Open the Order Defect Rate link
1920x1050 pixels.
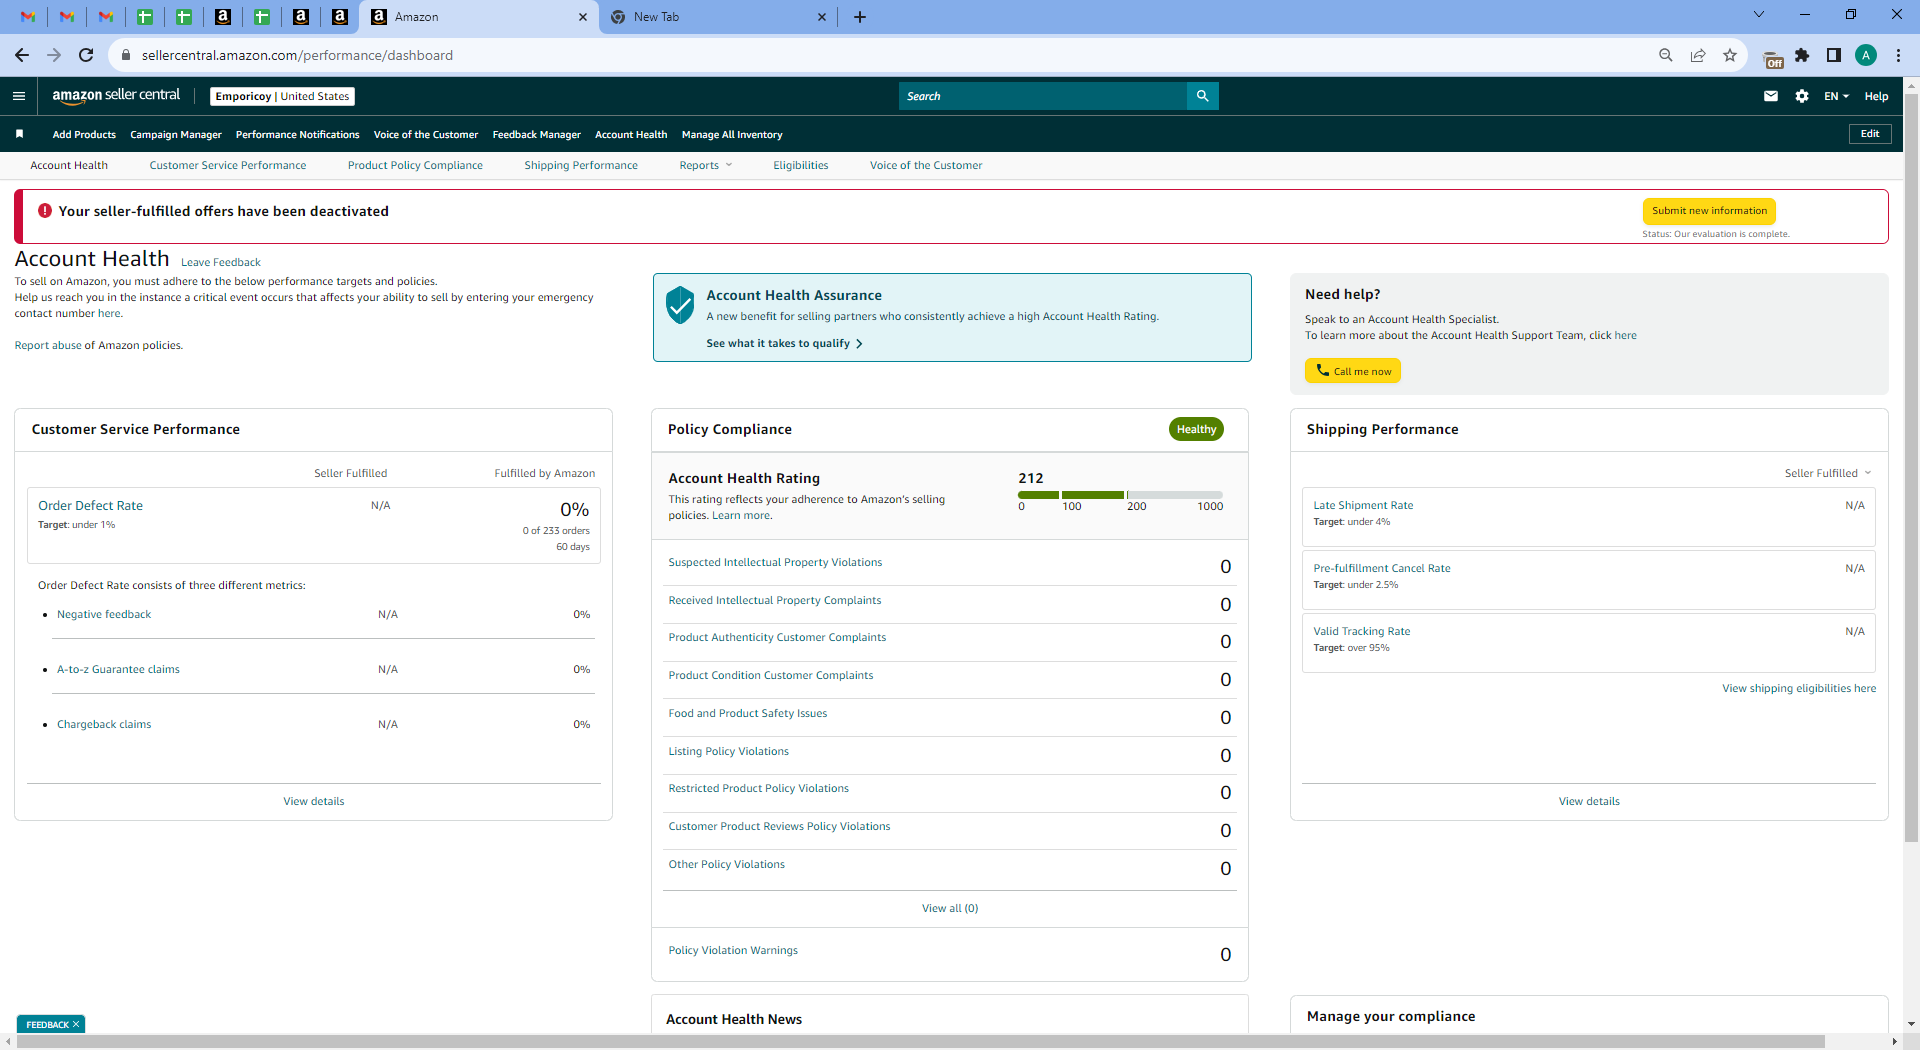[x=91, y=506]
